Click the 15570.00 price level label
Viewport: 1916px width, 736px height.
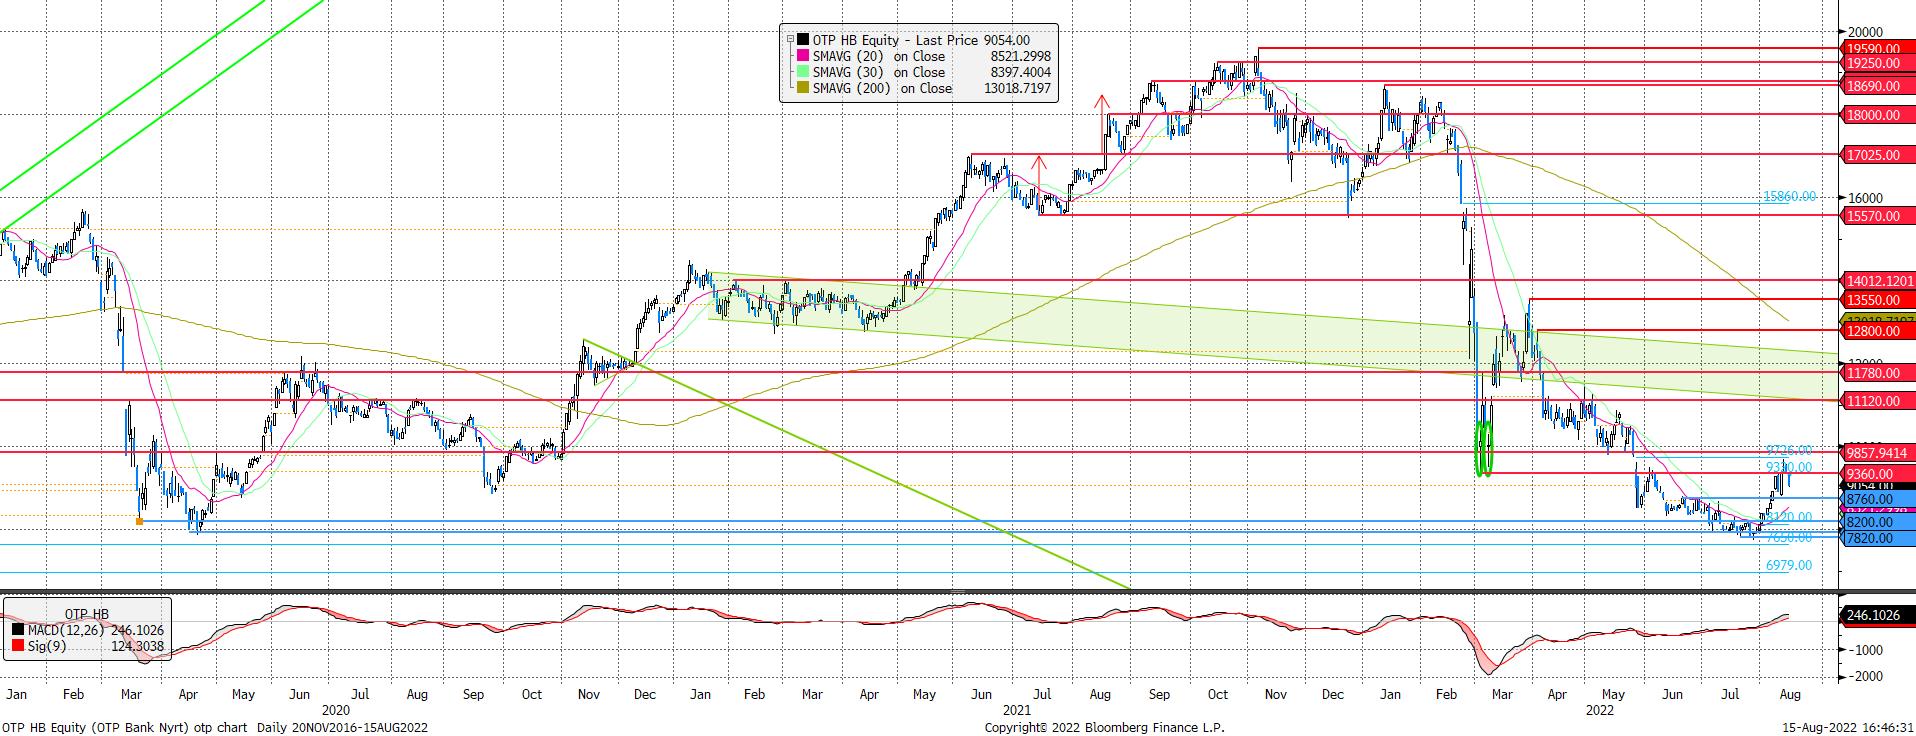pyautogui.click(x=1877, y=216)
